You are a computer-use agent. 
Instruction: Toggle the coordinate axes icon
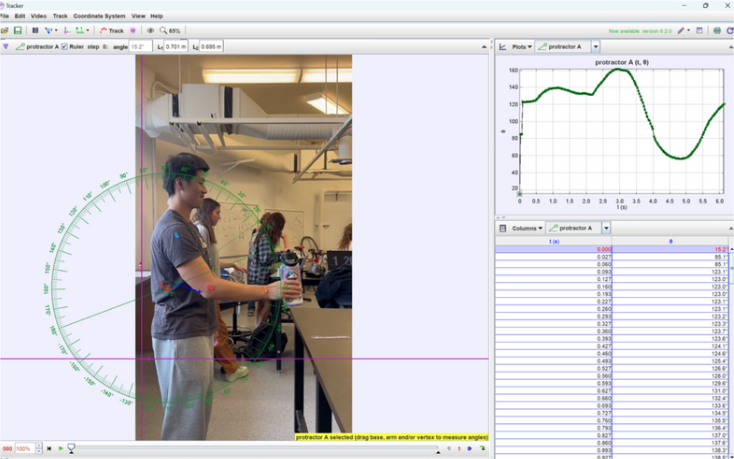click(67, 30)
